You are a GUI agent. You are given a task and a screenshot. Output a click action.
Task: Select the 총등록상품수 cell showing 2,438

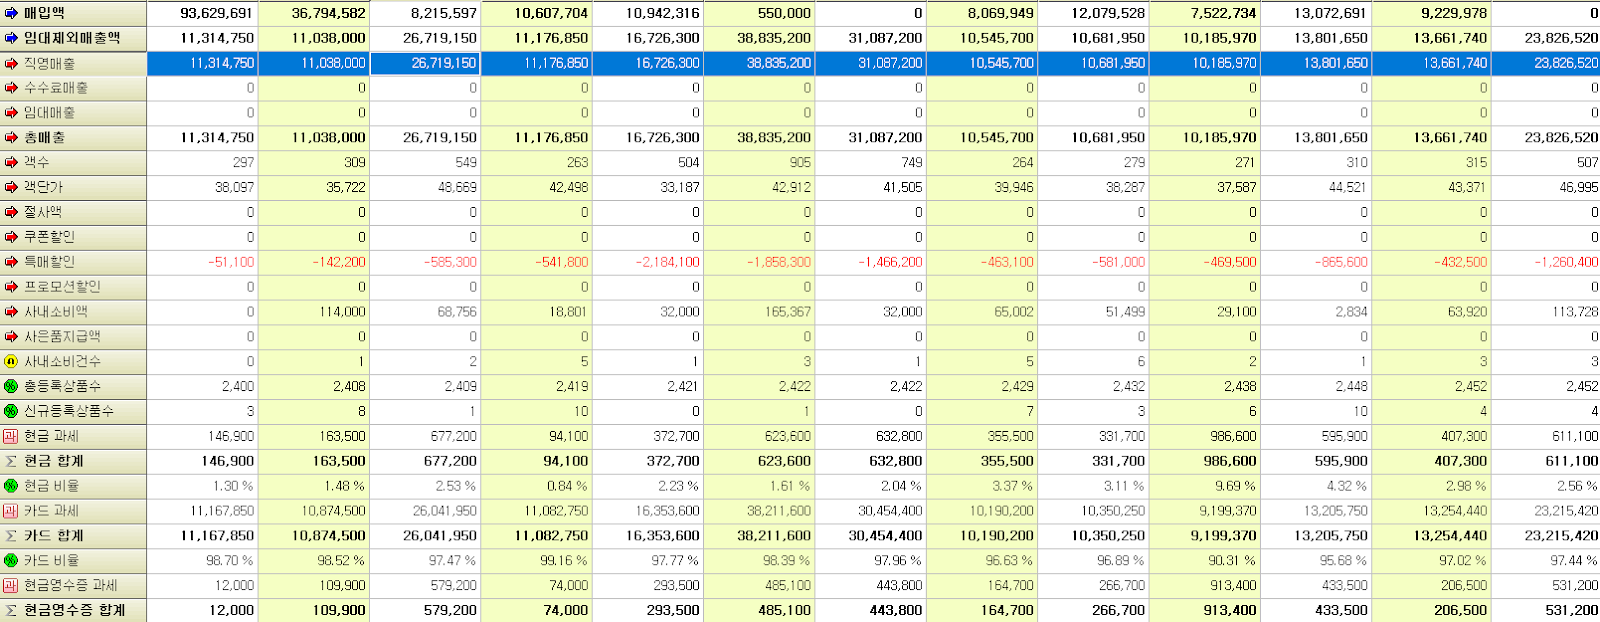click(x=1205, y=386)
